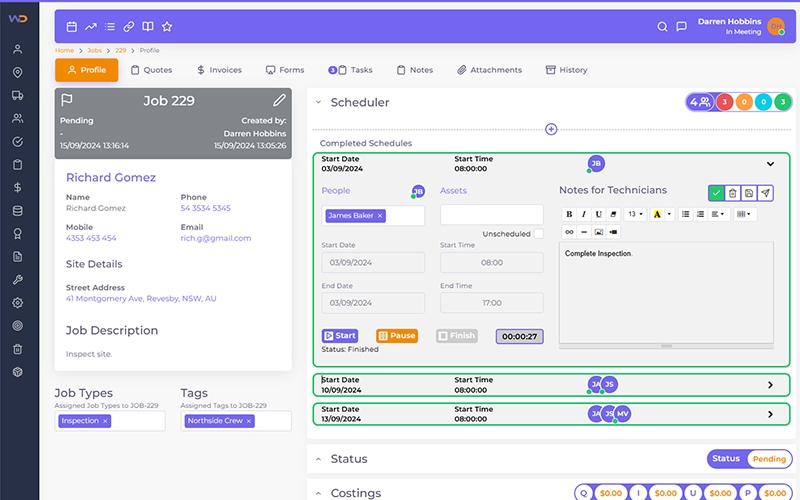Delete the schedule using trash icon near notes
Screen dimensions: 800x500
[x=733, y=193]
